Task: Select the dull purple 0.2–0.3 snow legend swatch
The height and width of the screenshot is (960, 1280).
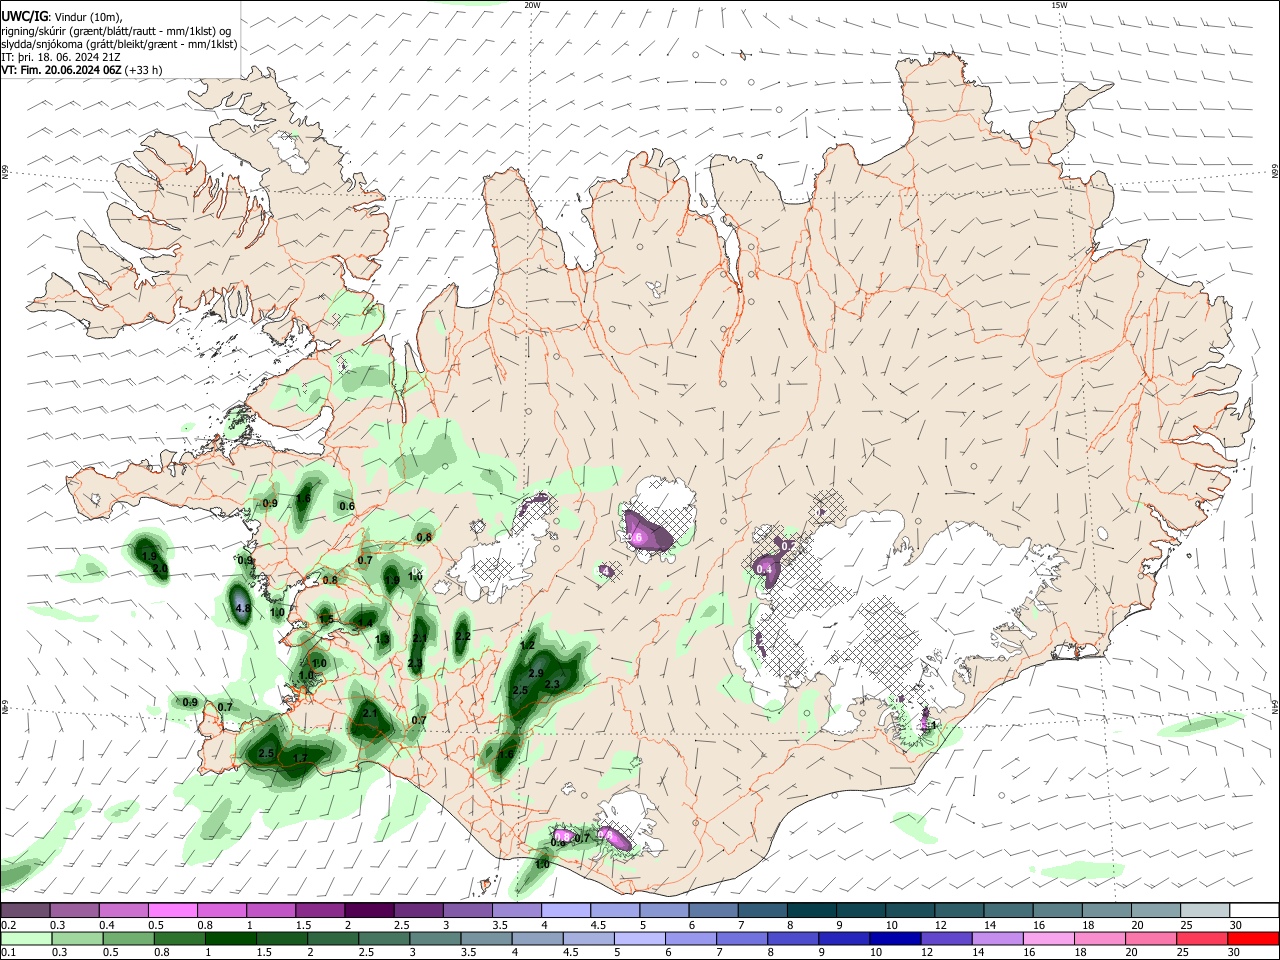Action: [x=25, y=910]
